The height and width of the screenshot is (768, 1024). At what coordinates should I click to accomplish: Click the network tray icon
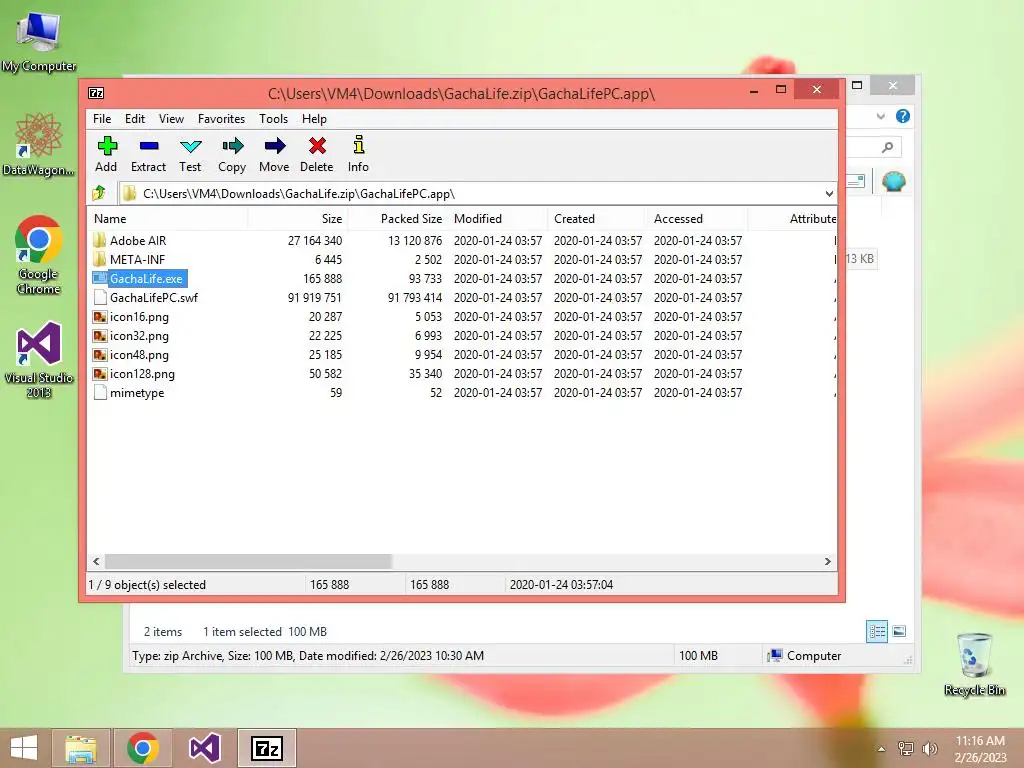click(905, 748)
